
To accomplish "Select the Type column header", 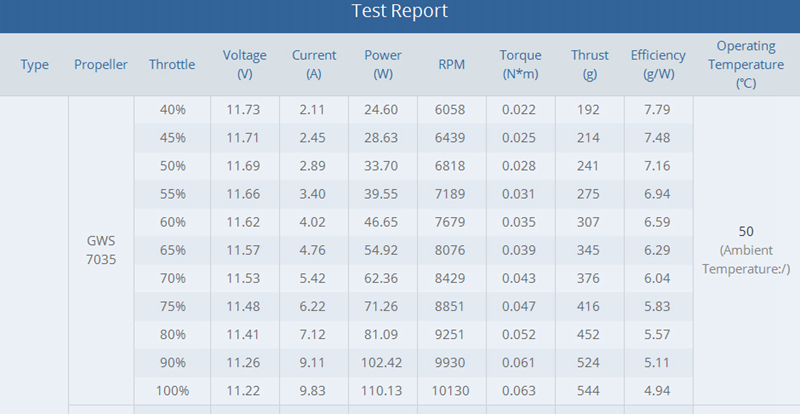I will (34, 65).
